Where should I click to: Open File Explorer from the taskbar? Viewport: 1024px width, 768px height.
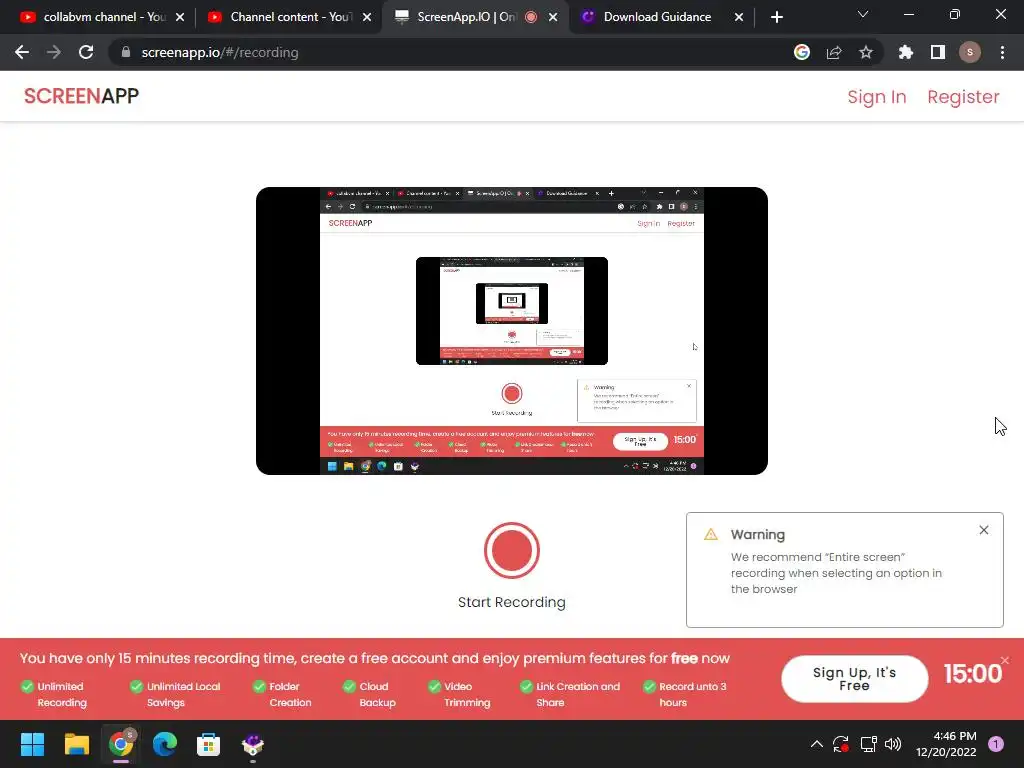(x=76, y=744)
